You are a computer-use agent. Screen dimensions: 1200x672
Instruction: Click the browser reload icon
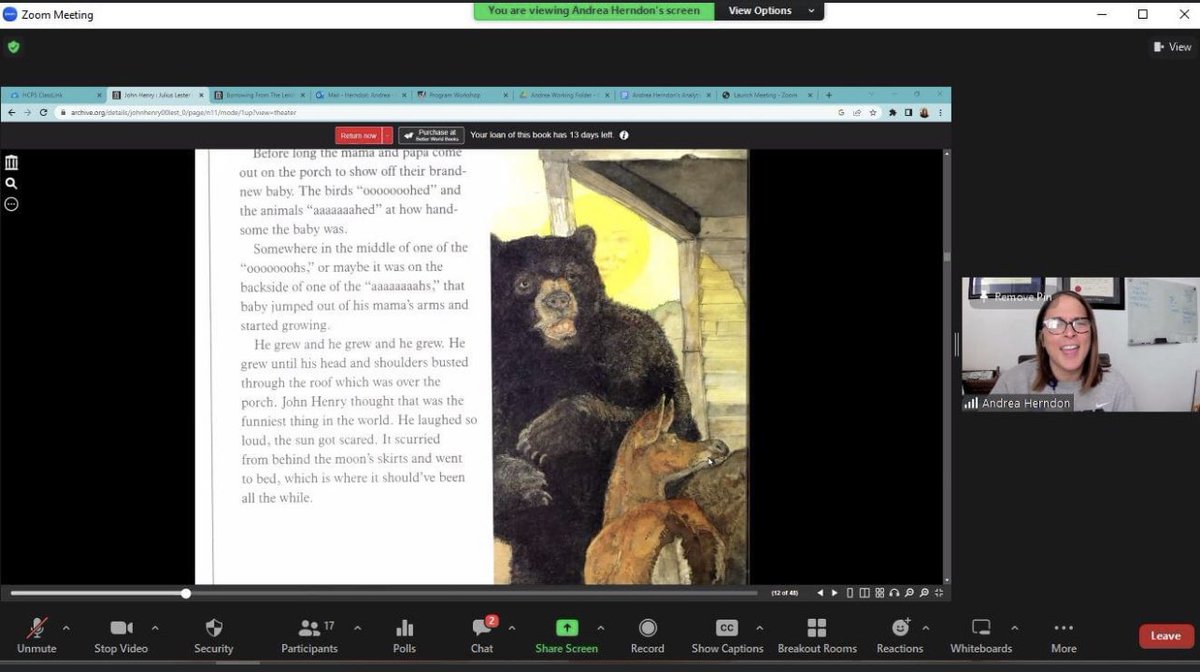43,112
